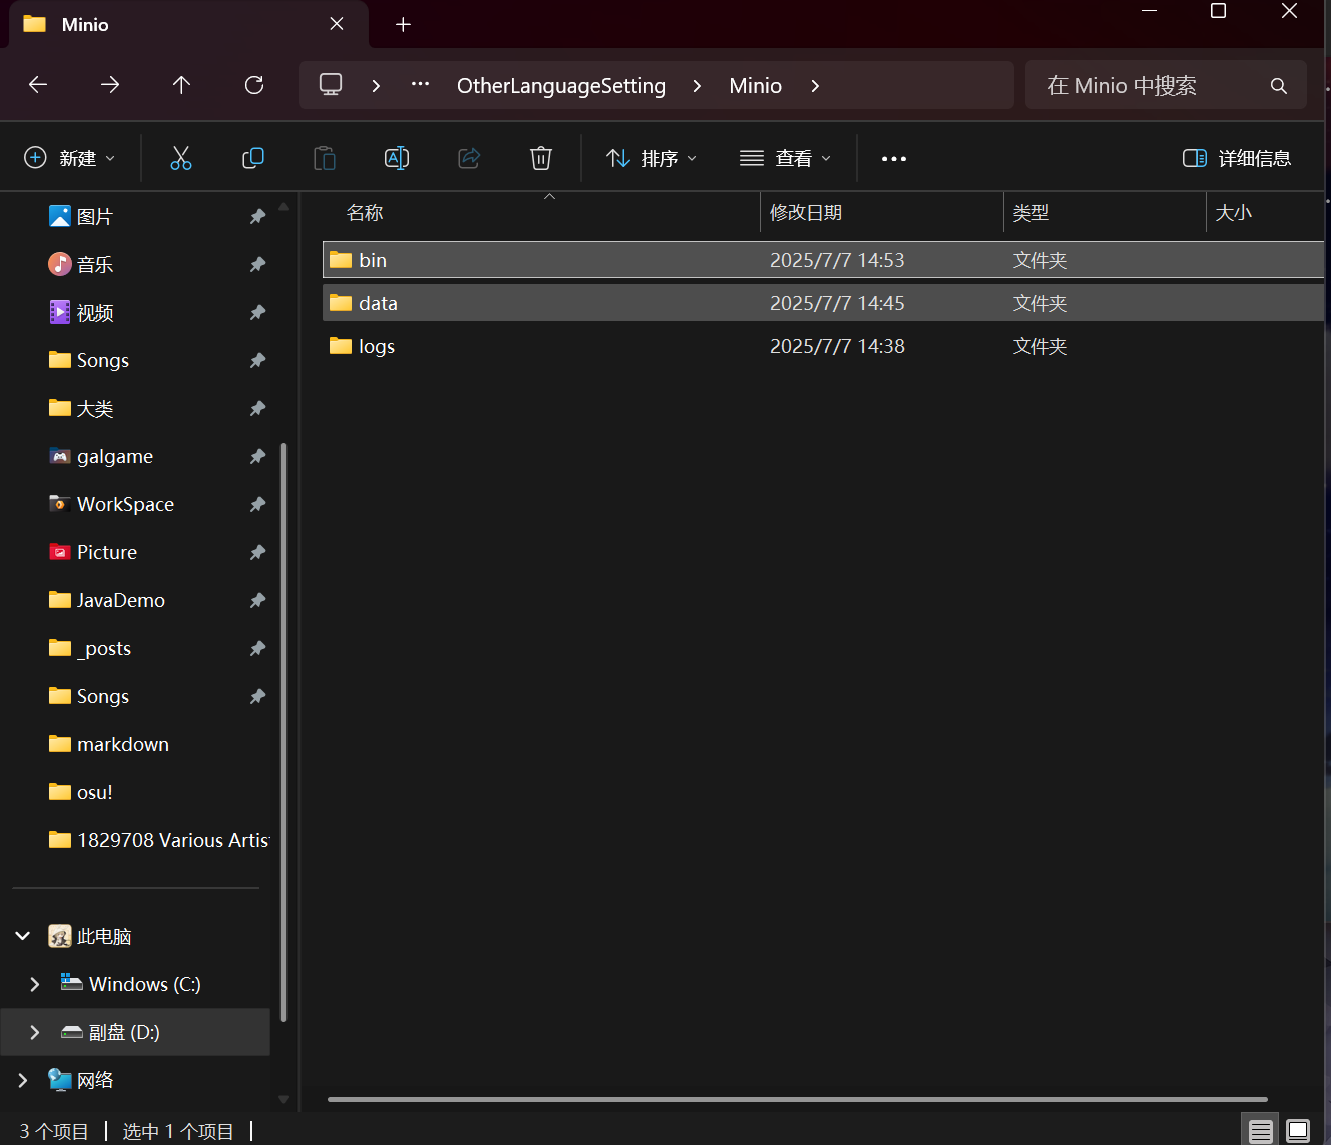Open the 排序 sort dropdown
Screen dimensions: 1331x1145
[x=651, y=158]
